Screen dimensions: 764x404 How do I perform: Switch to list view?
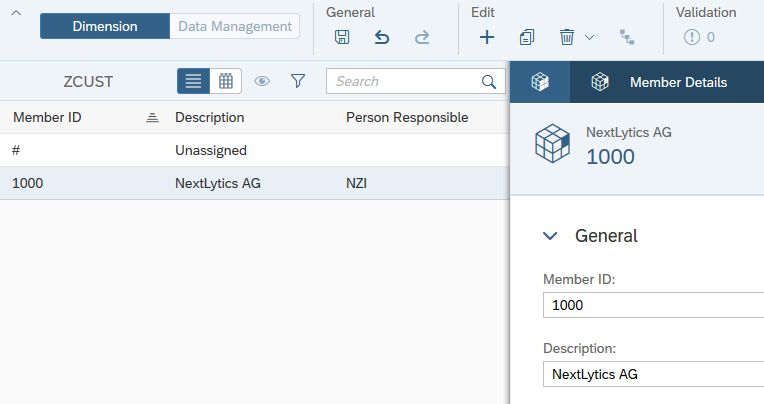(x=193, y=81)
